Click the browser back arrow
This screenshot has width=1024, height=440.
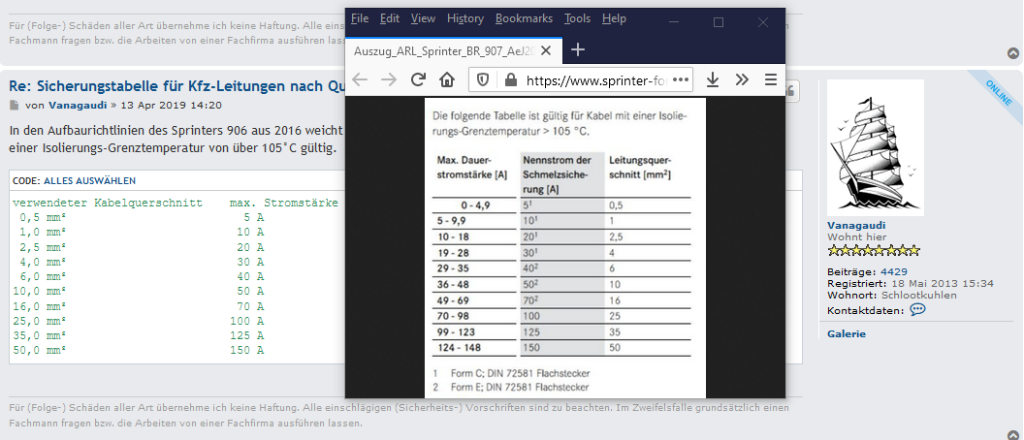click(361, 79)
